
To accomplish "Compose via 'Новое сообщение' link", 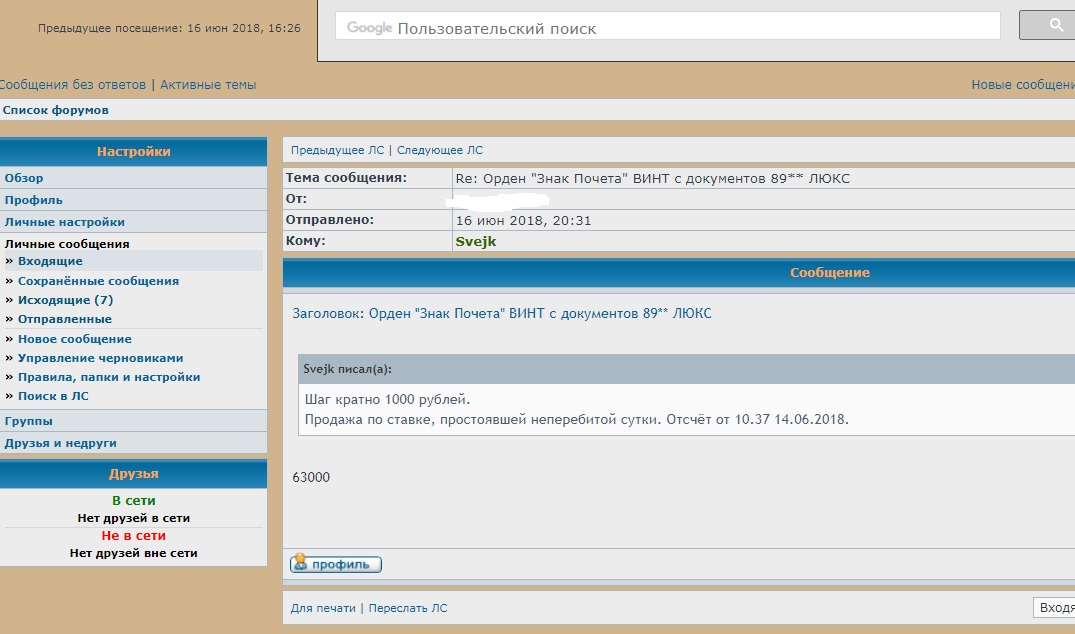I will tap(75, 339).
